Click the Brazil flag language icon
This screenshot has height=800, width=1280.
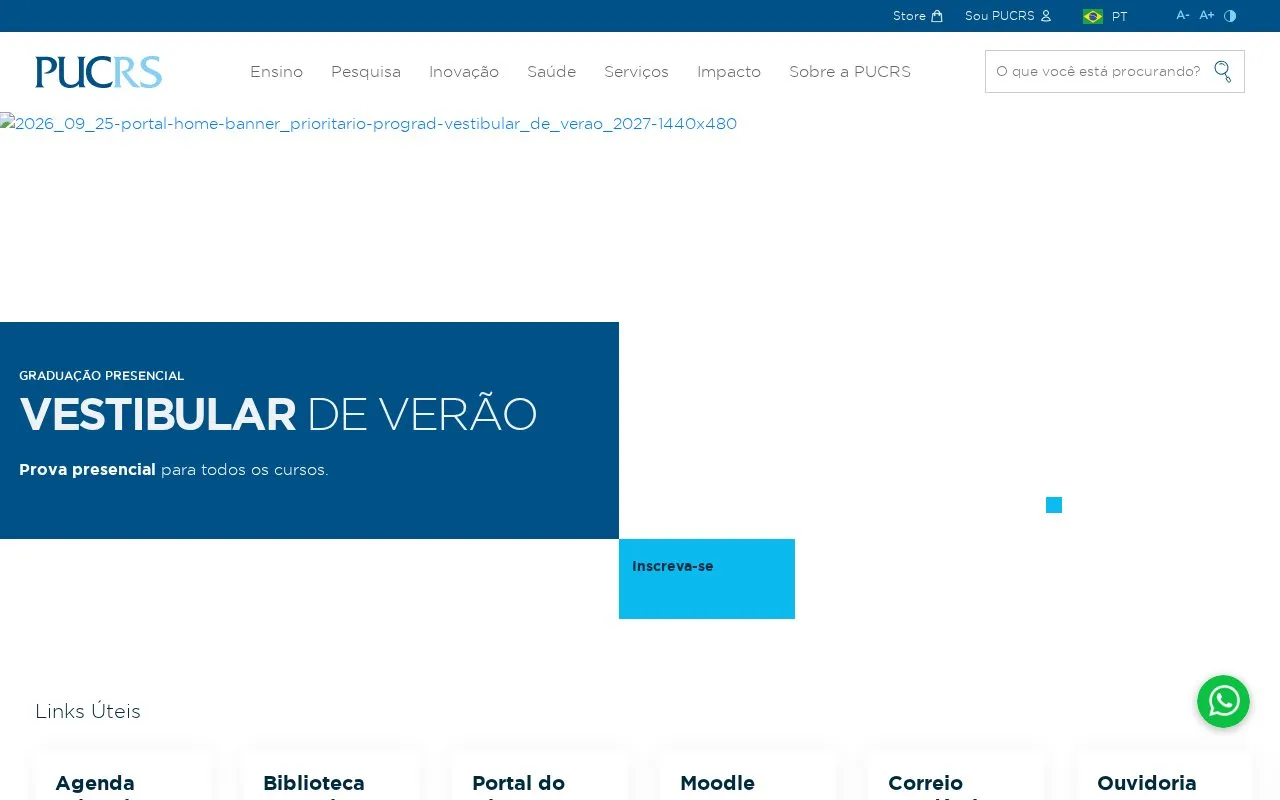[1093, 16]
